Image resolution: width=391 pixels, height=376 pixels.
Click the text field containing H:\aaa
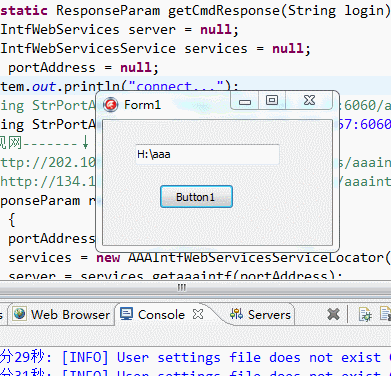point(207,154)
